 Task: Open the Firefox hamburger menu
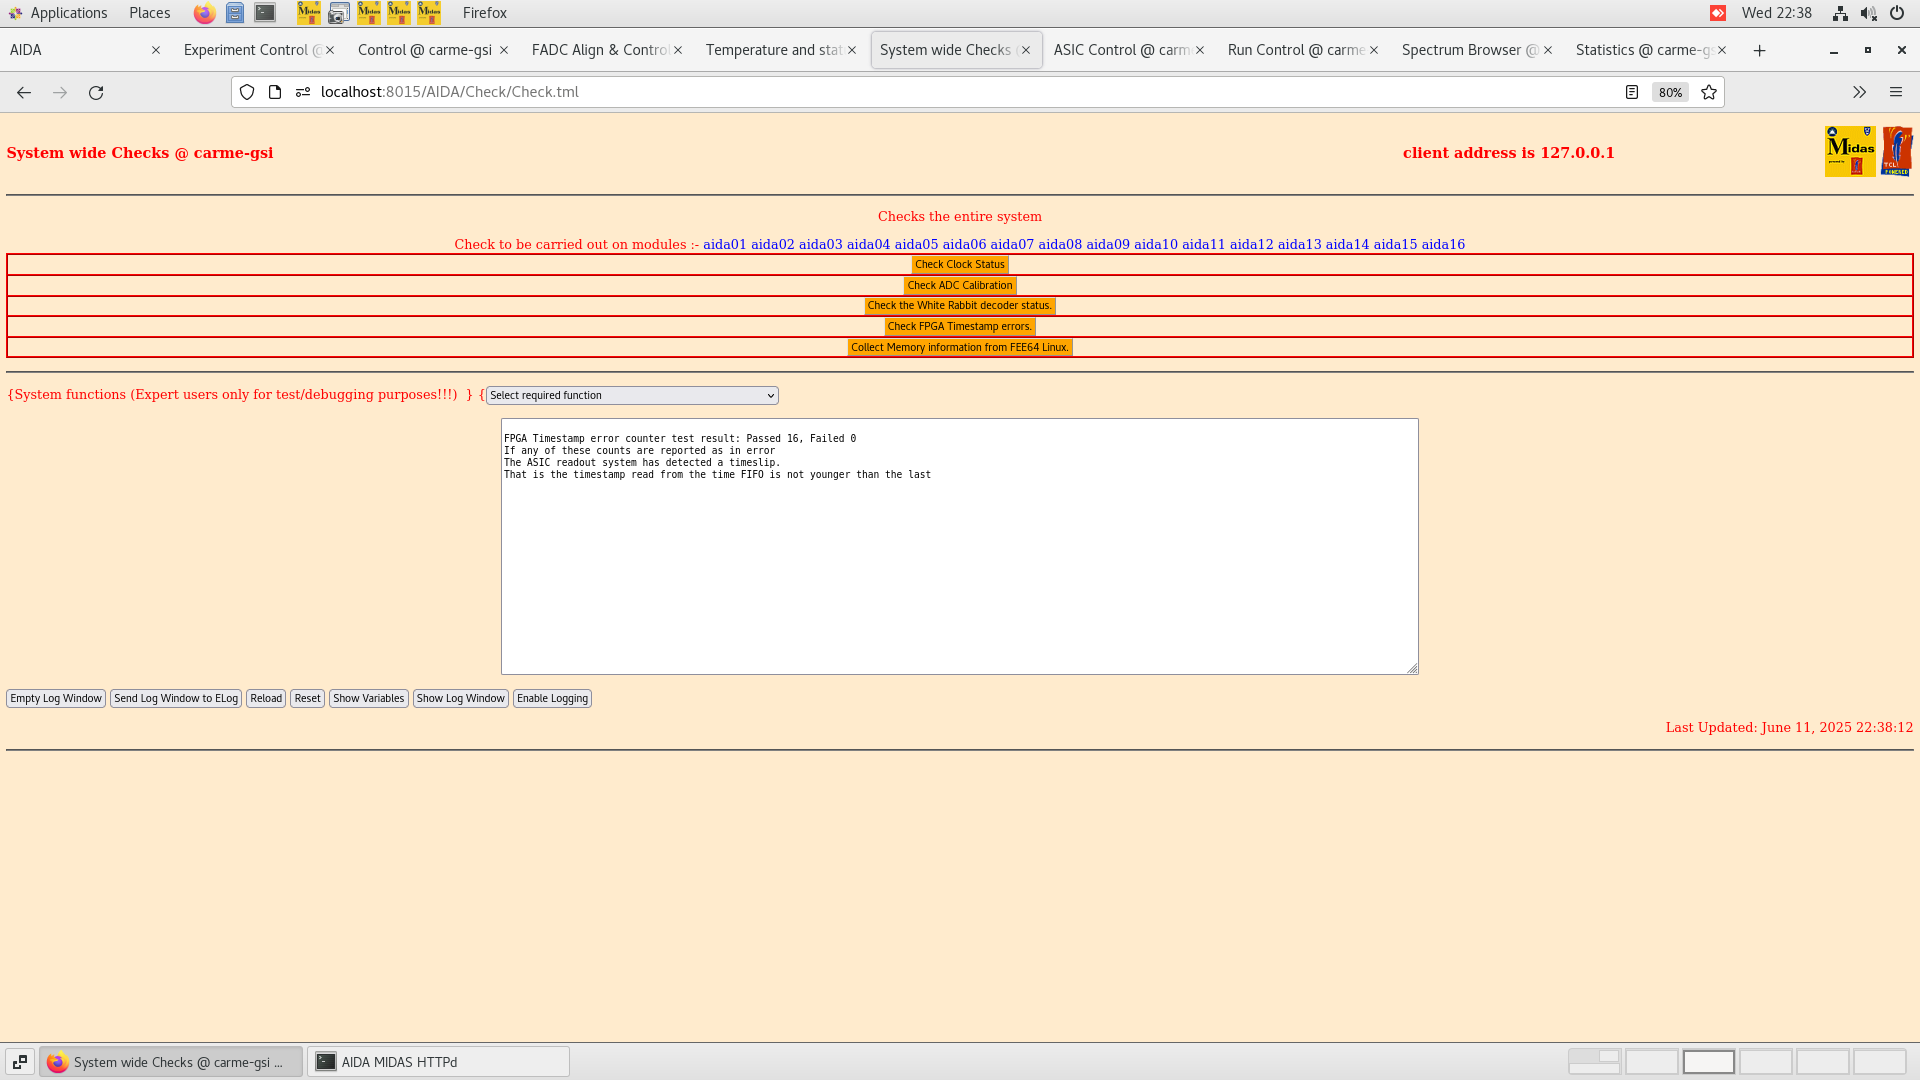coord(1896,92)
